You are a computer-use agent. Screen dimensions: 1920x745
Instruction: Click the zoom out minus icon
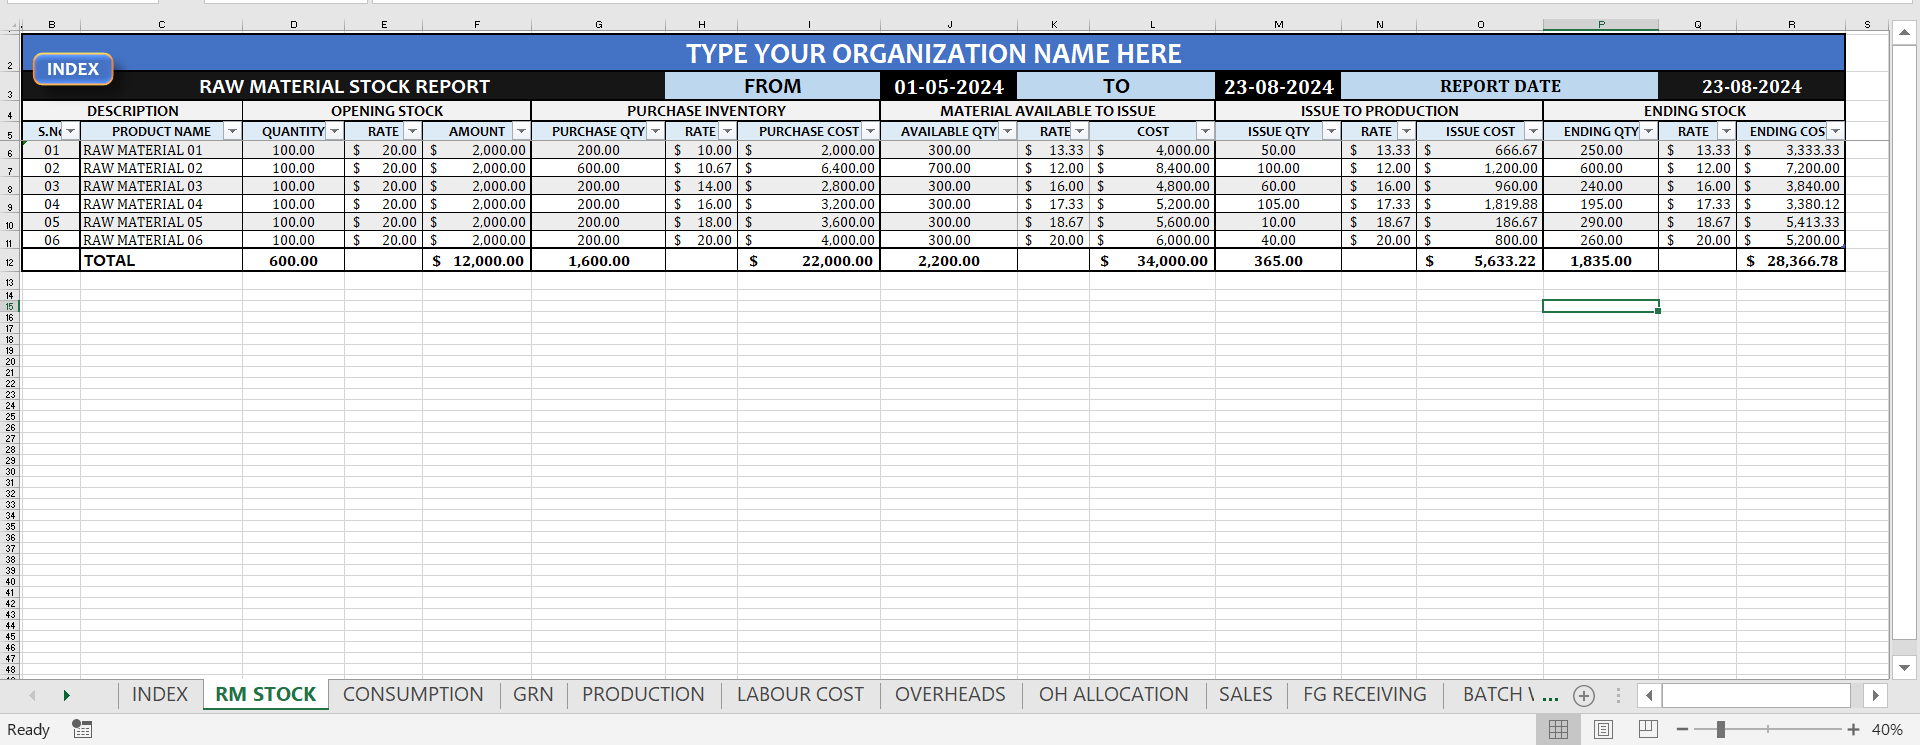pyautogui.click(x=1682, y=729)
